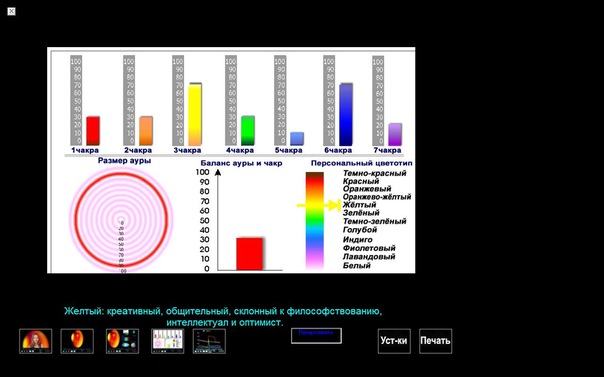The width and height of the screenshot is (604, 377).
Task: Click the rainbow Персональный цветотип spectrum strip
Action: click(x=315, y=220)
